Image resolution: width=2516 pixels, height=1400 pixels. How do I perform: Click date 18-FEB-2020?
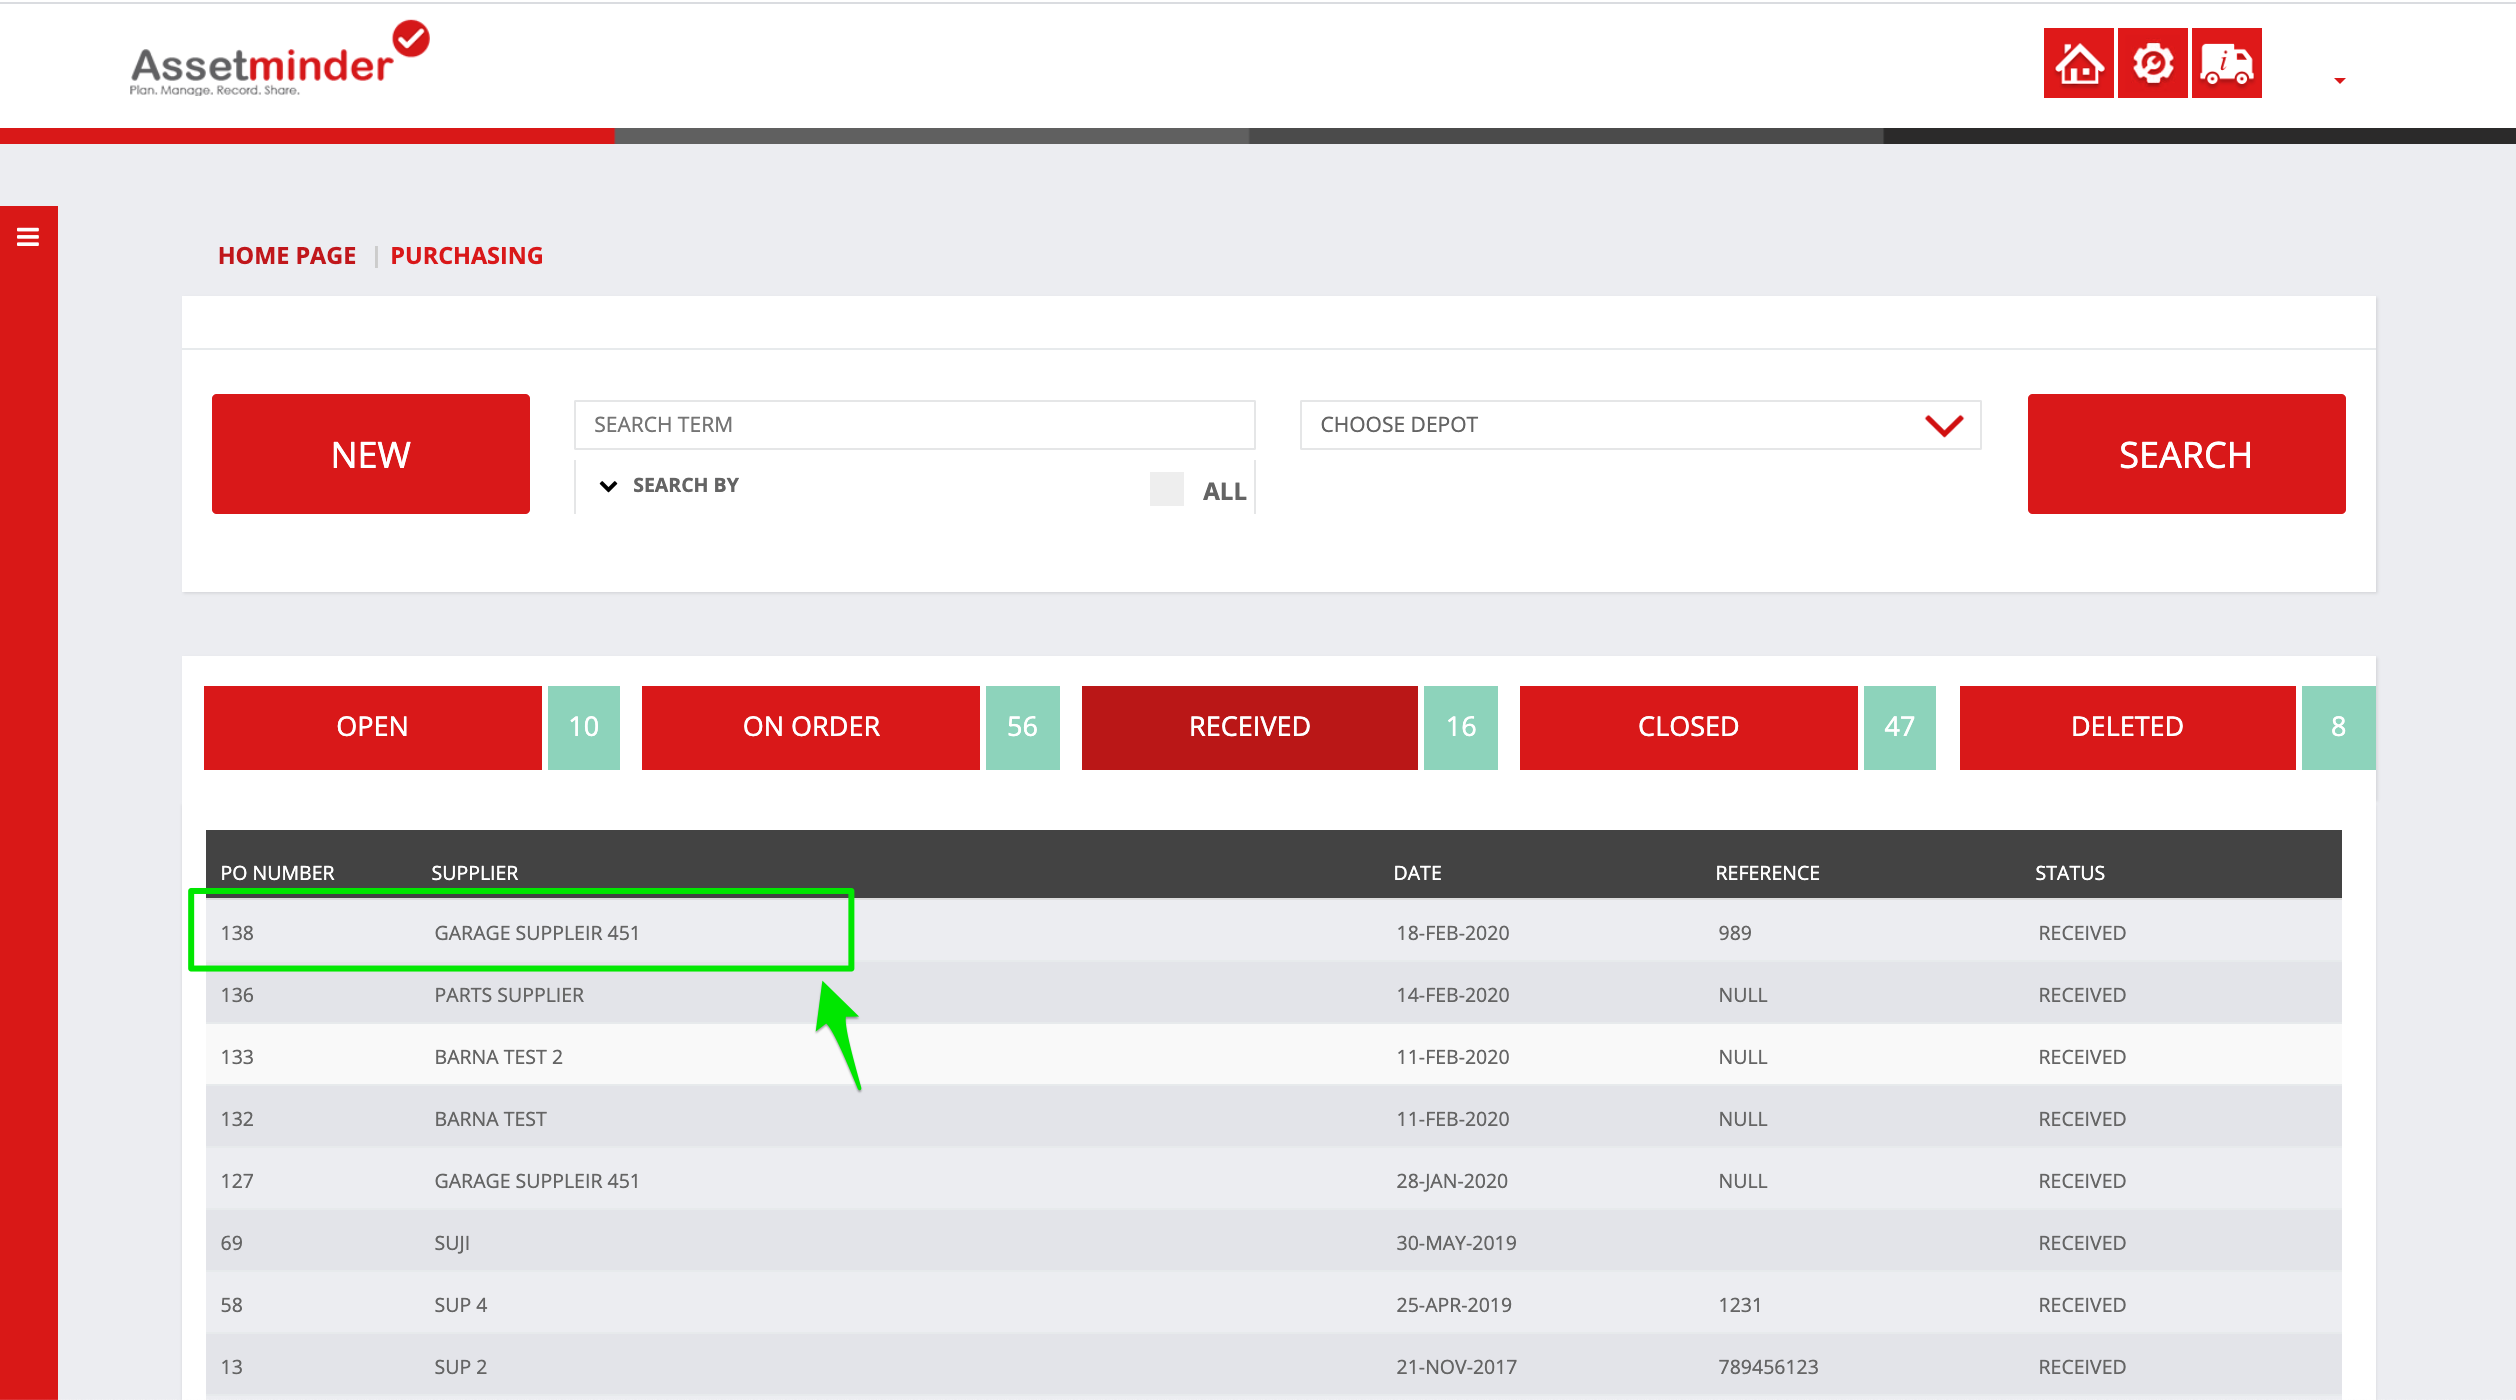[x=1453, y=933]
